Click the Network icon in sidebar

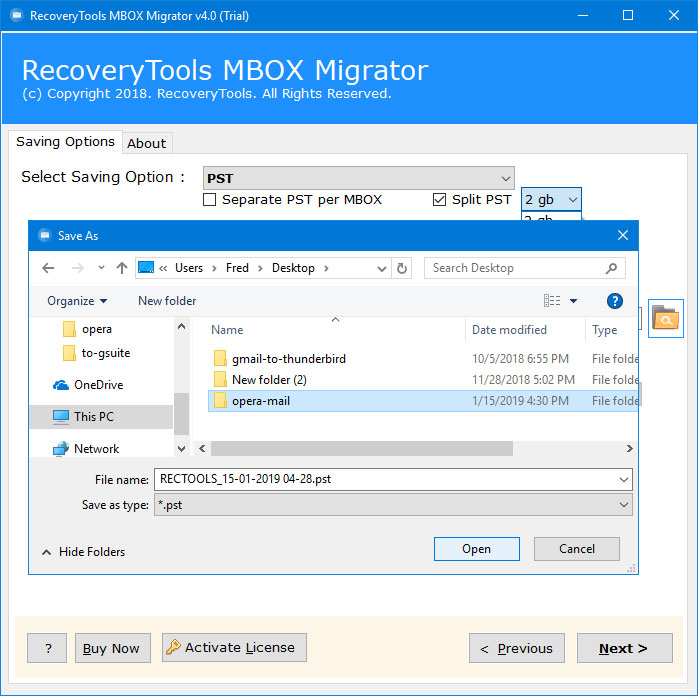(x=61, y=449)
